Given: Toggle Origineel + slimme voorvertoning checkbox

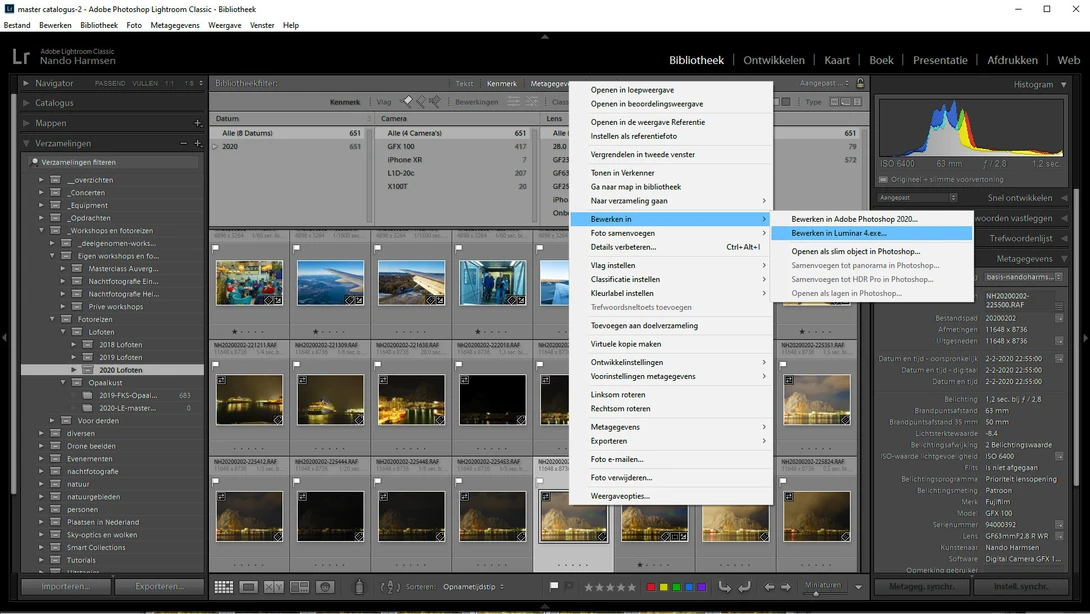Looking at the screenshot, I should pos(884,179).
